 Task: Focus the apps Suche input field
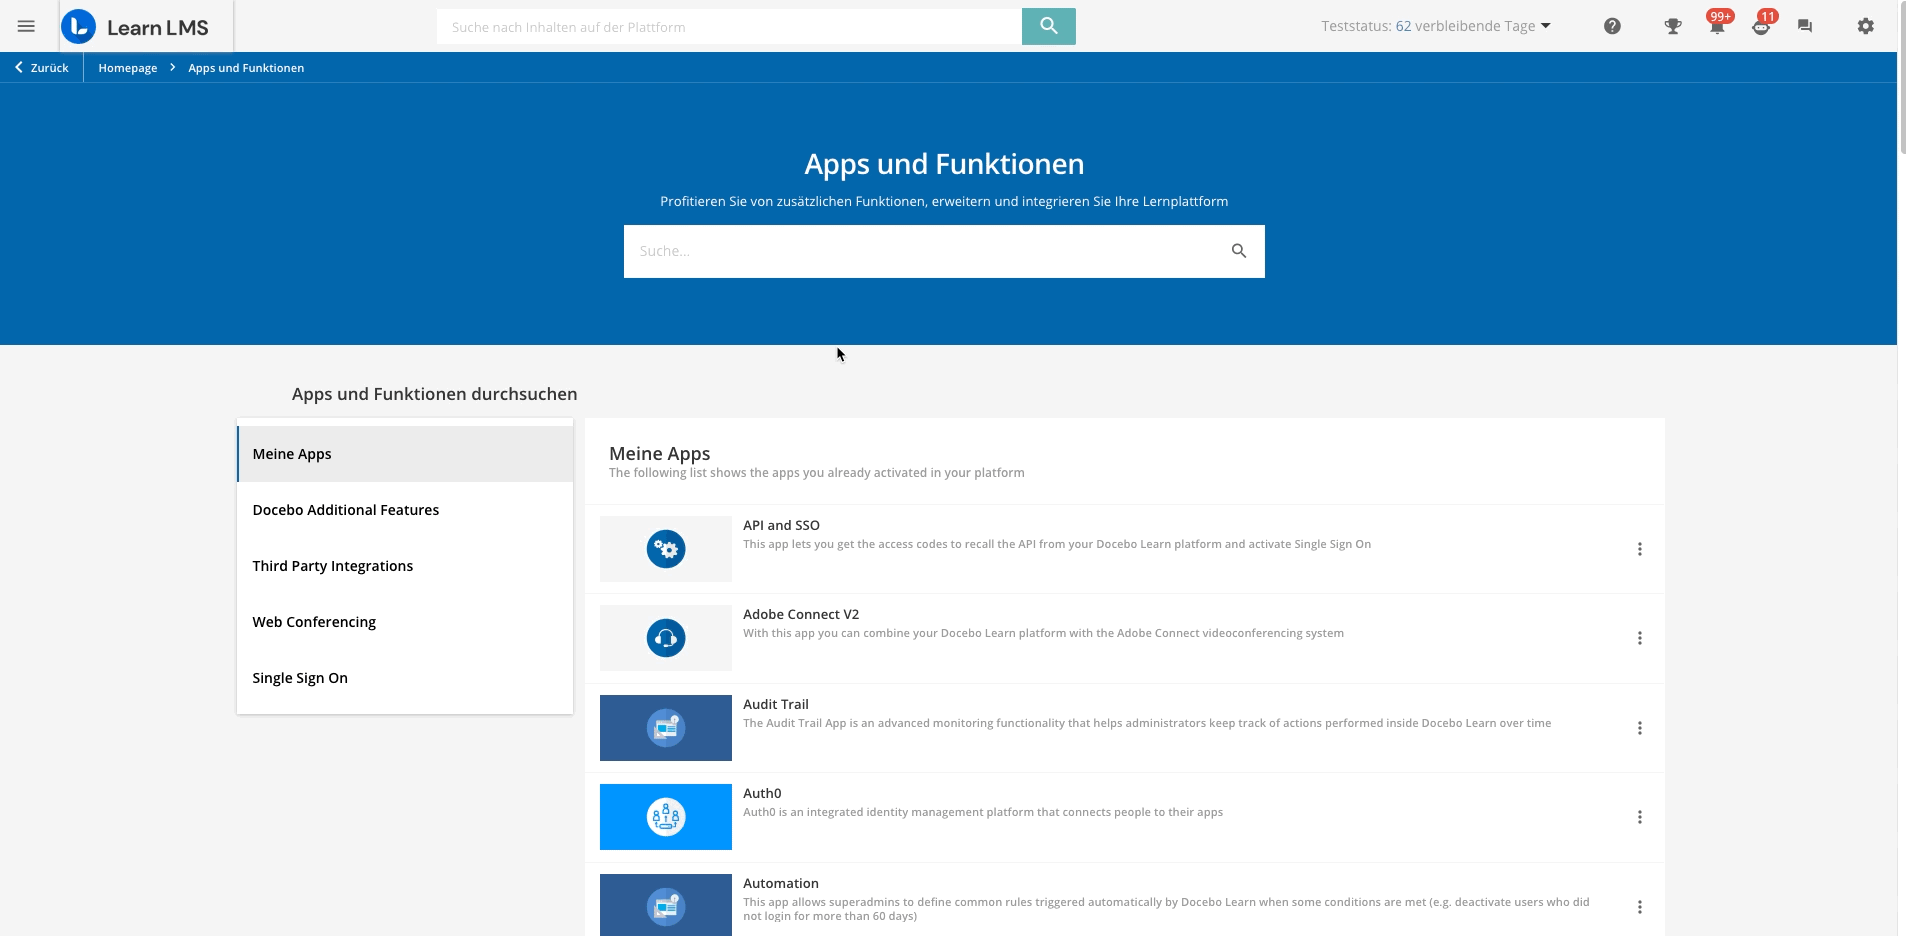click(x=925, y=251)
